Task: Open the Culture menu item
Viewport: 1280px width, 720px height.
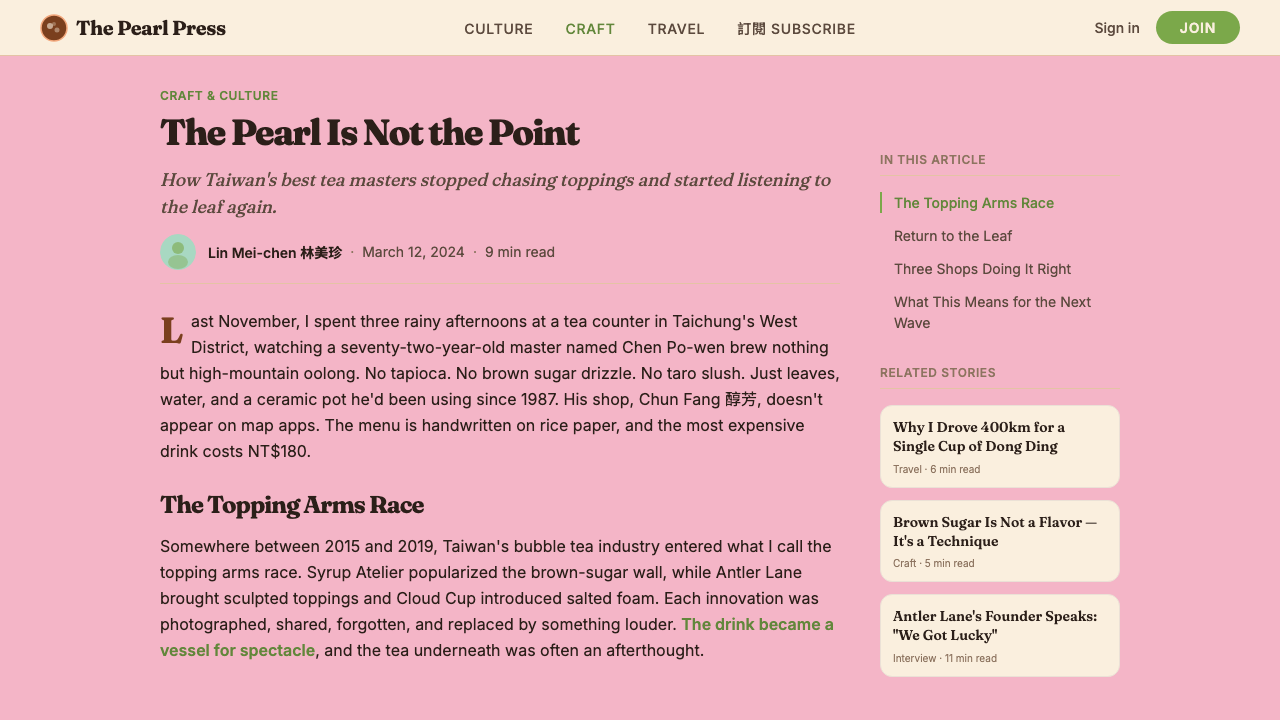Action: (498, 29)
